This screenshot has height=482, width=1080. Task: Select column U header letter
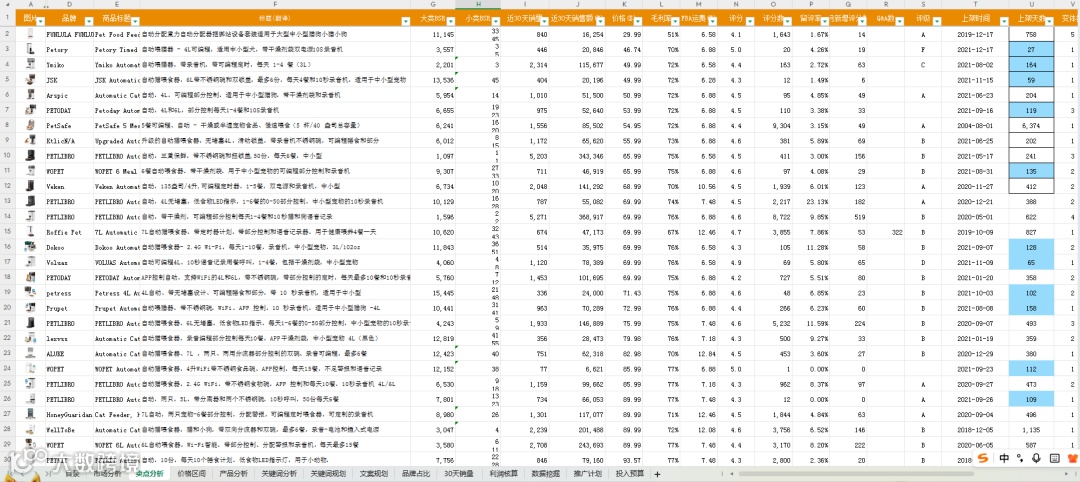pos(1031,5)
